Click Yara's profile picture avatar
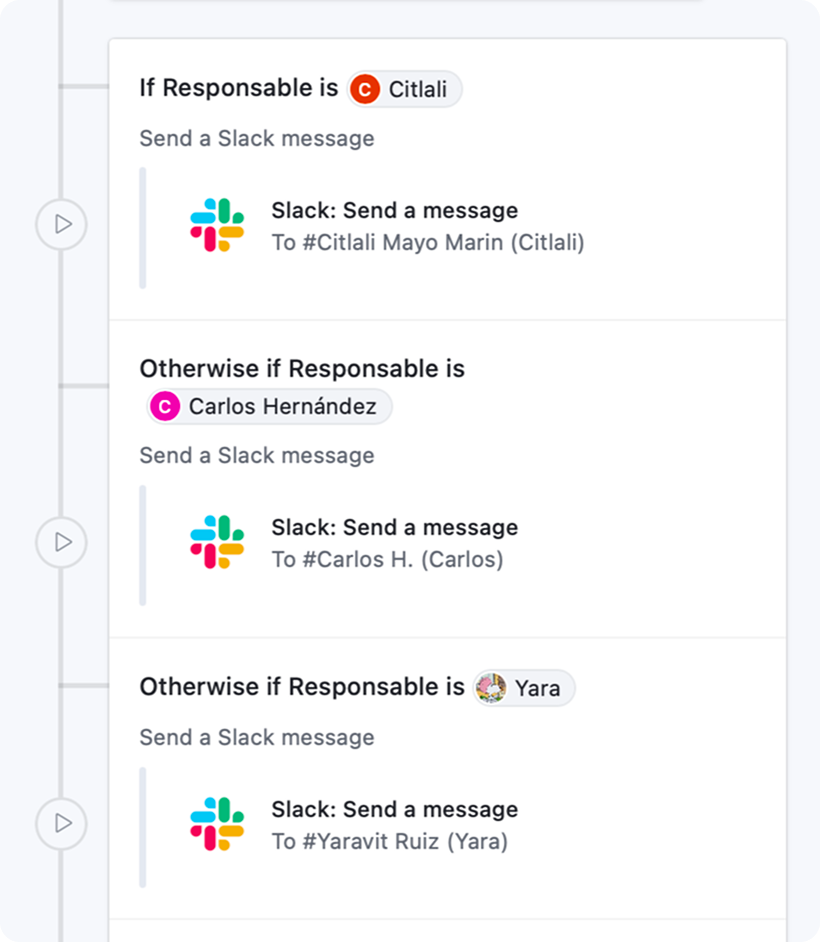The height and width of the screenshot is (942, 820). pyautogui.click(x=491, y=688)
